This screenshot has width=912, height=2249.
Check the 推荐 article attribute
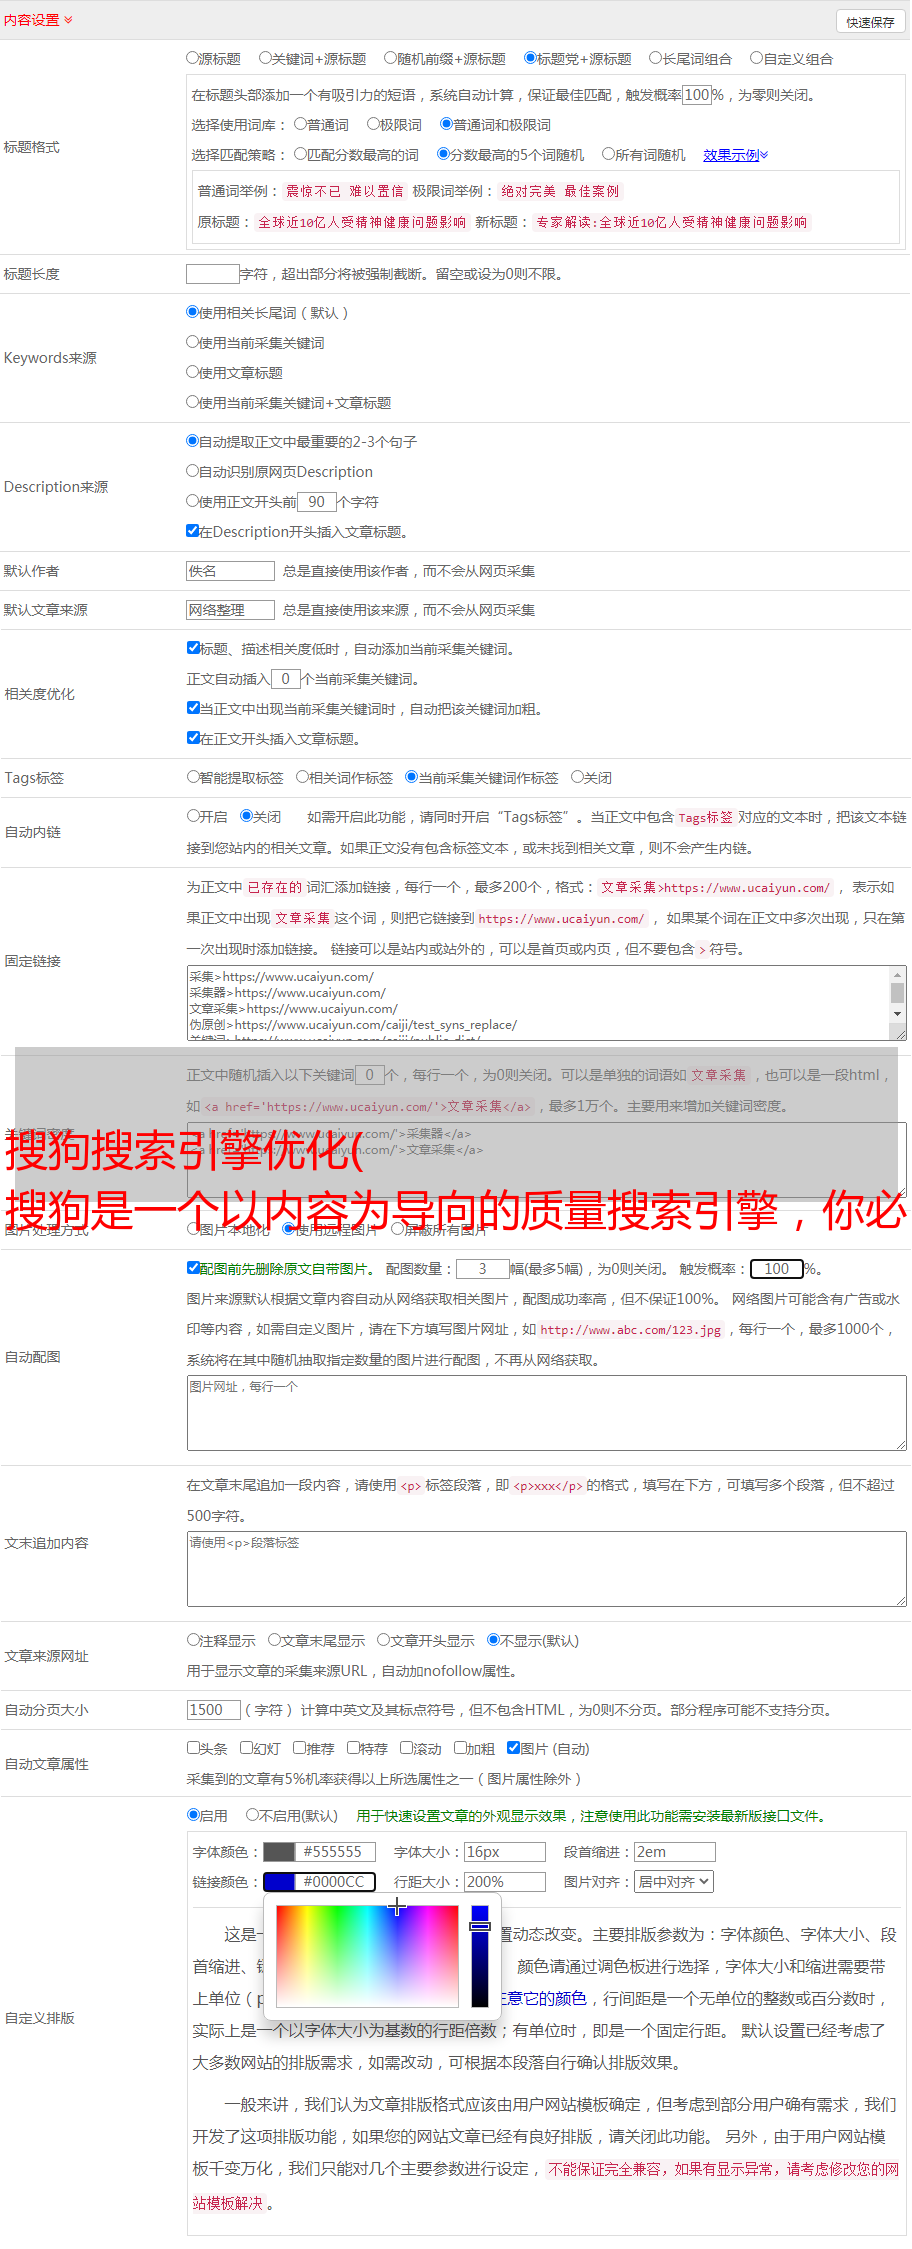pos(299,1748)
